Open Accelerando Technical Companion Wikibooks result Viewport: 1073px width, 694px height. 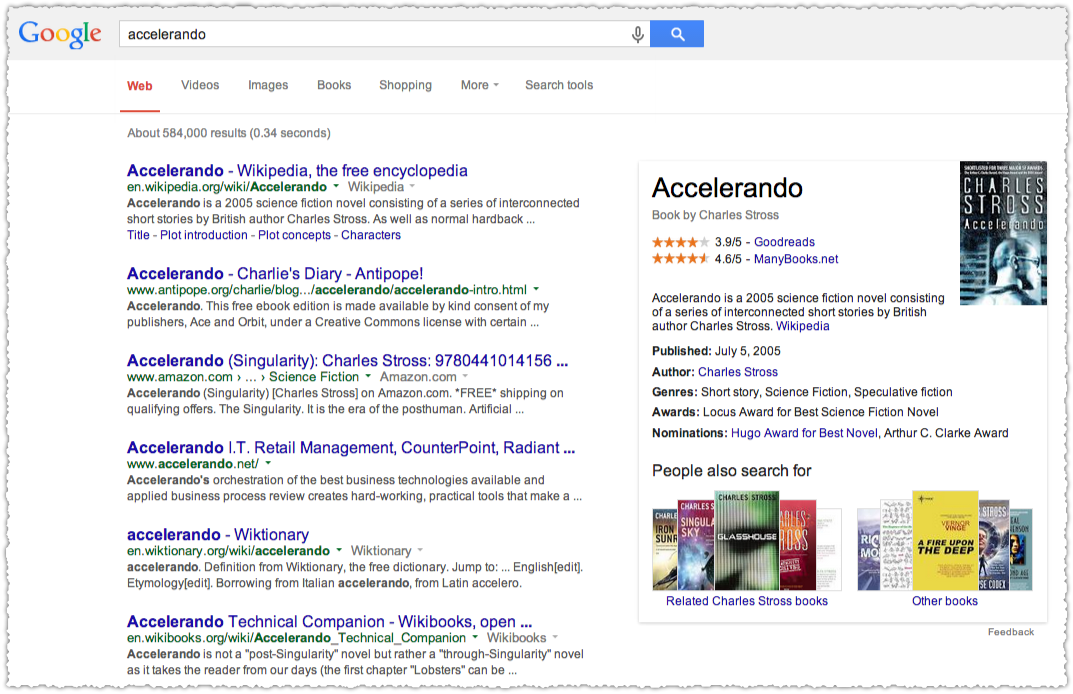pyautogui.click(x=329, y=621)
